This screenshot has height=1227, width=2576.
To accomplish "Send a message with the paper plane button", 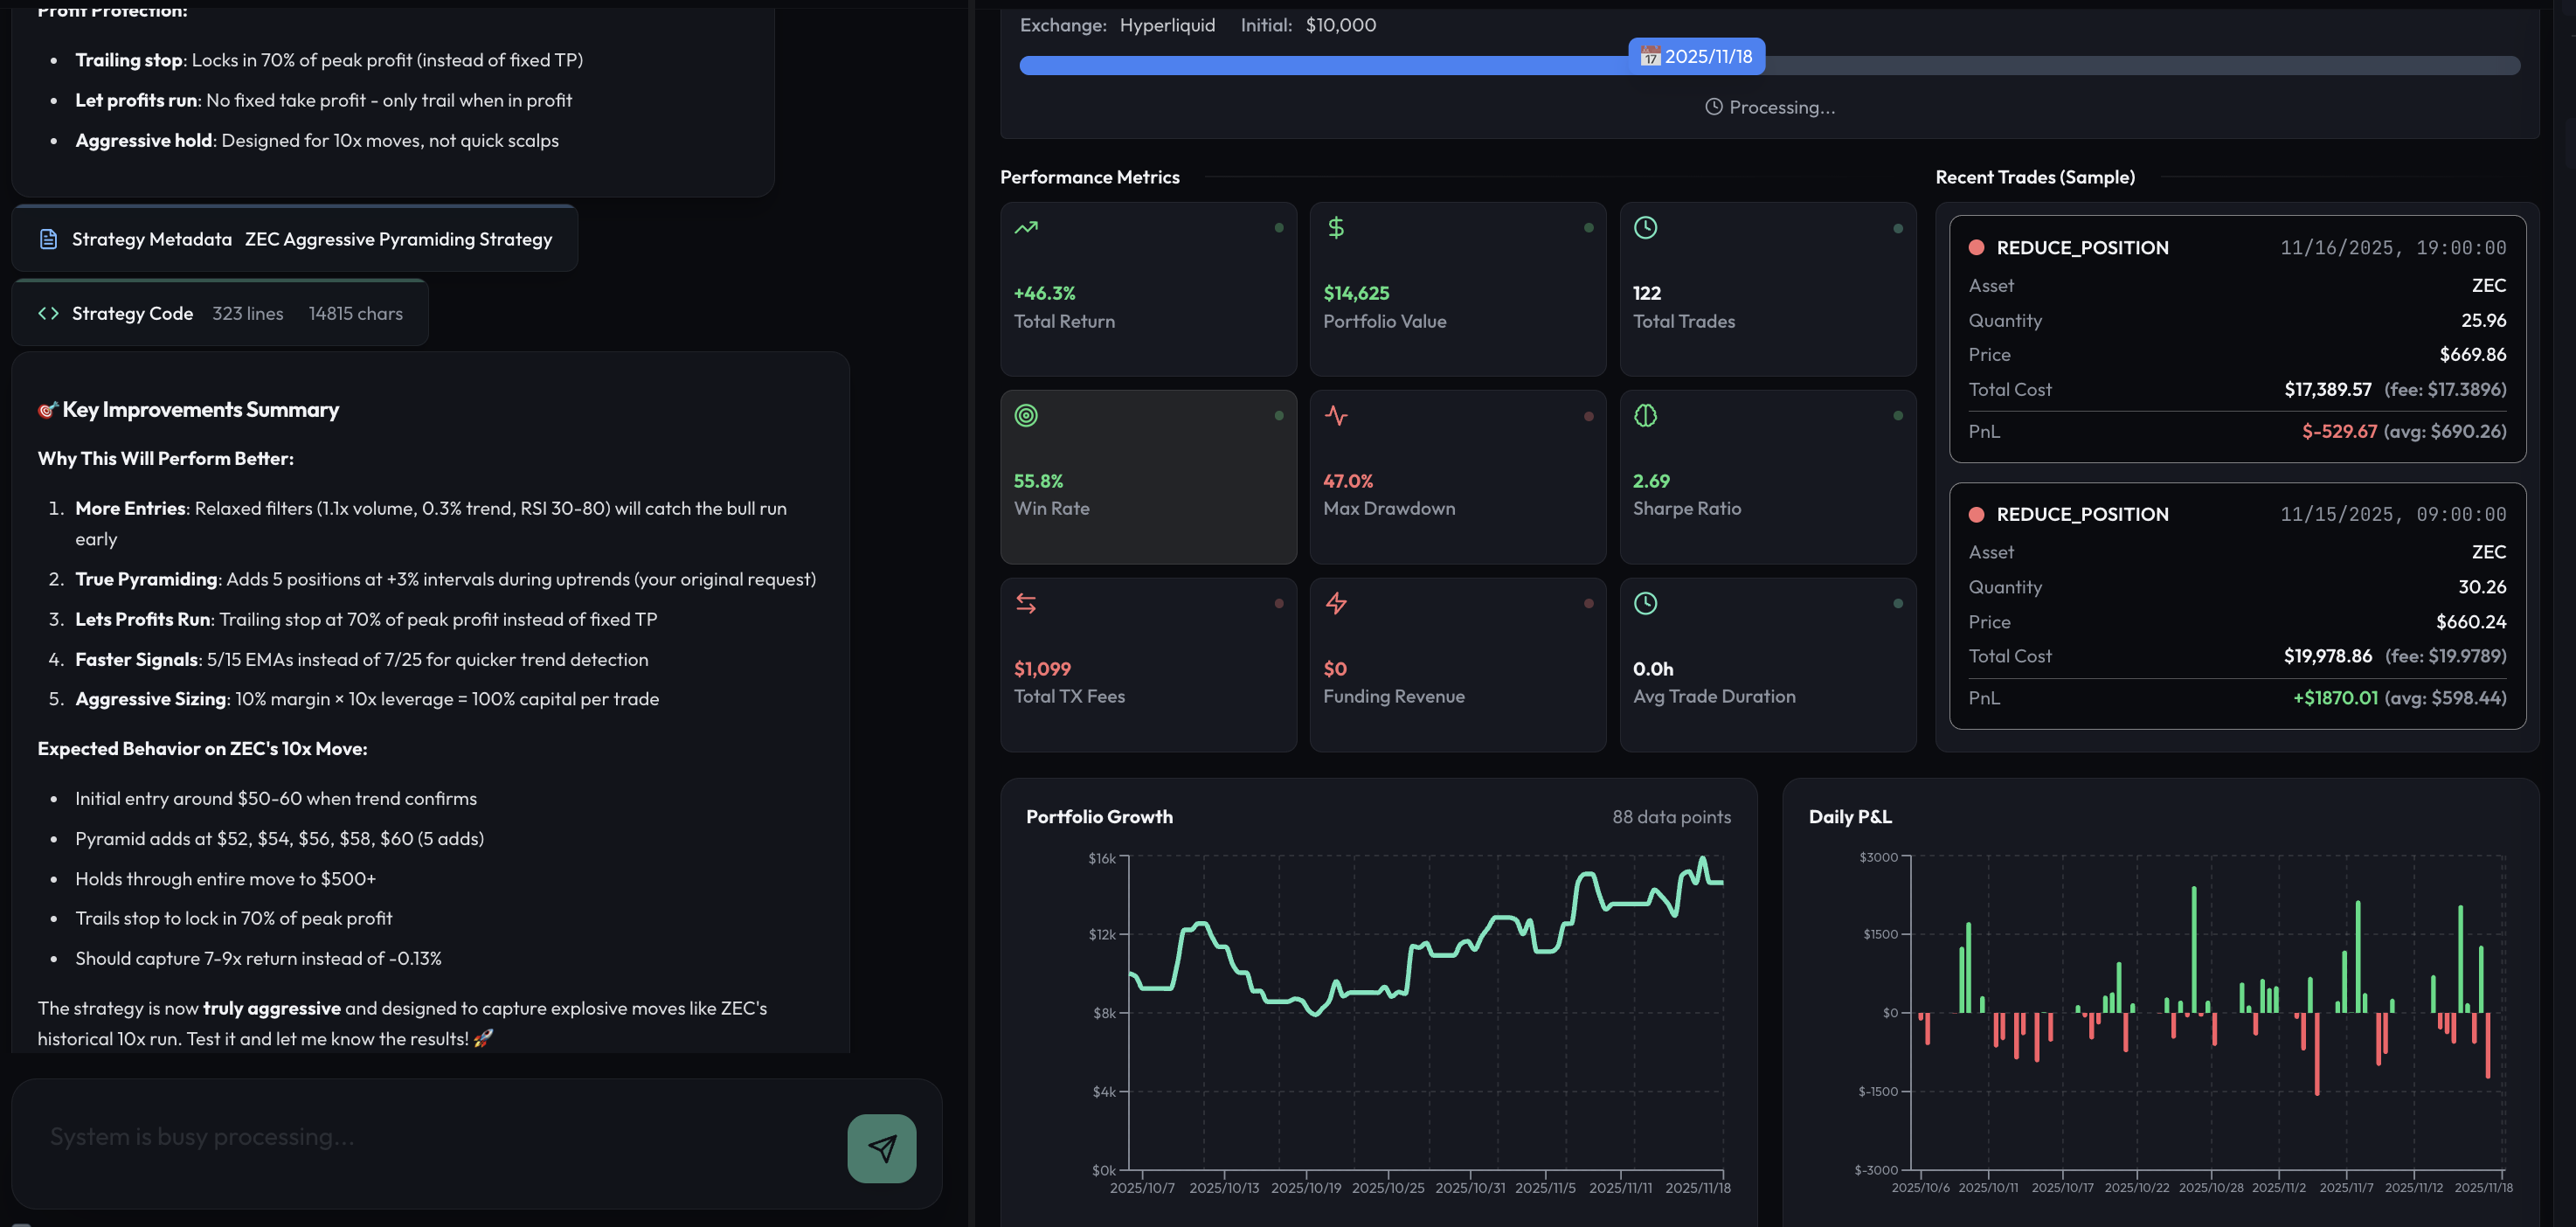I will point(881,1148).
